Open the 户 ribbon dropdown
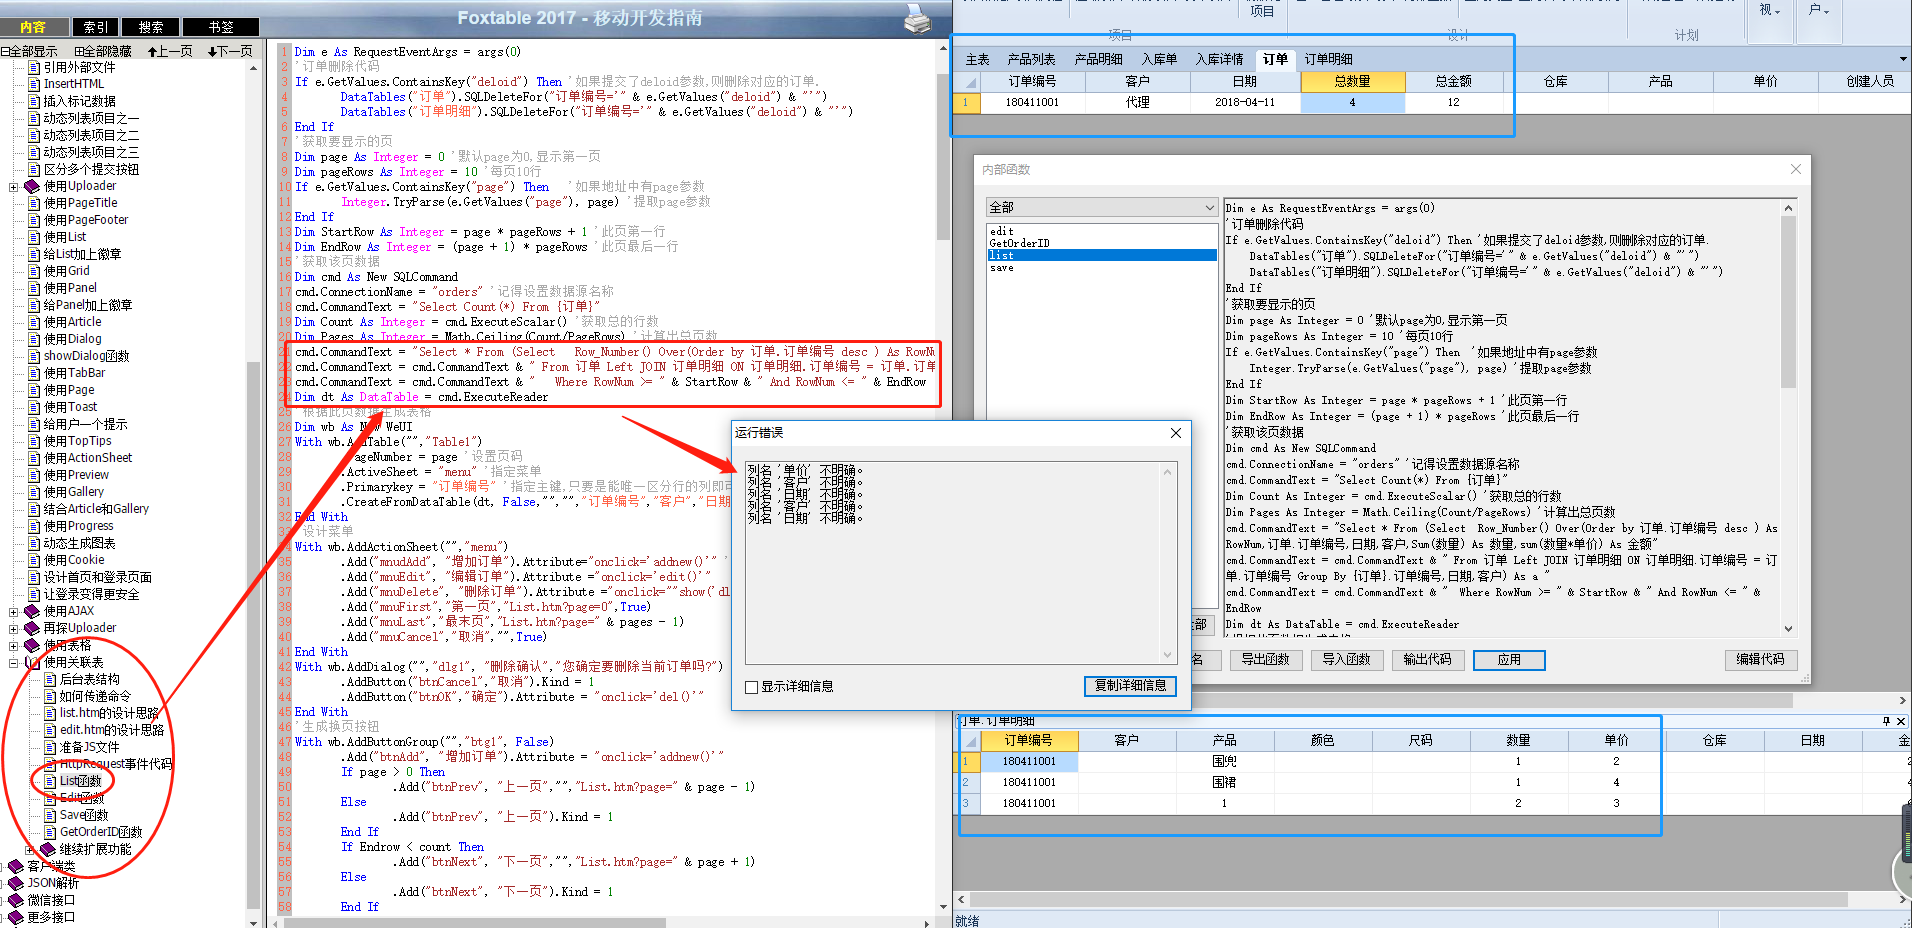The image size is (1912, 928). point(1819,10)
